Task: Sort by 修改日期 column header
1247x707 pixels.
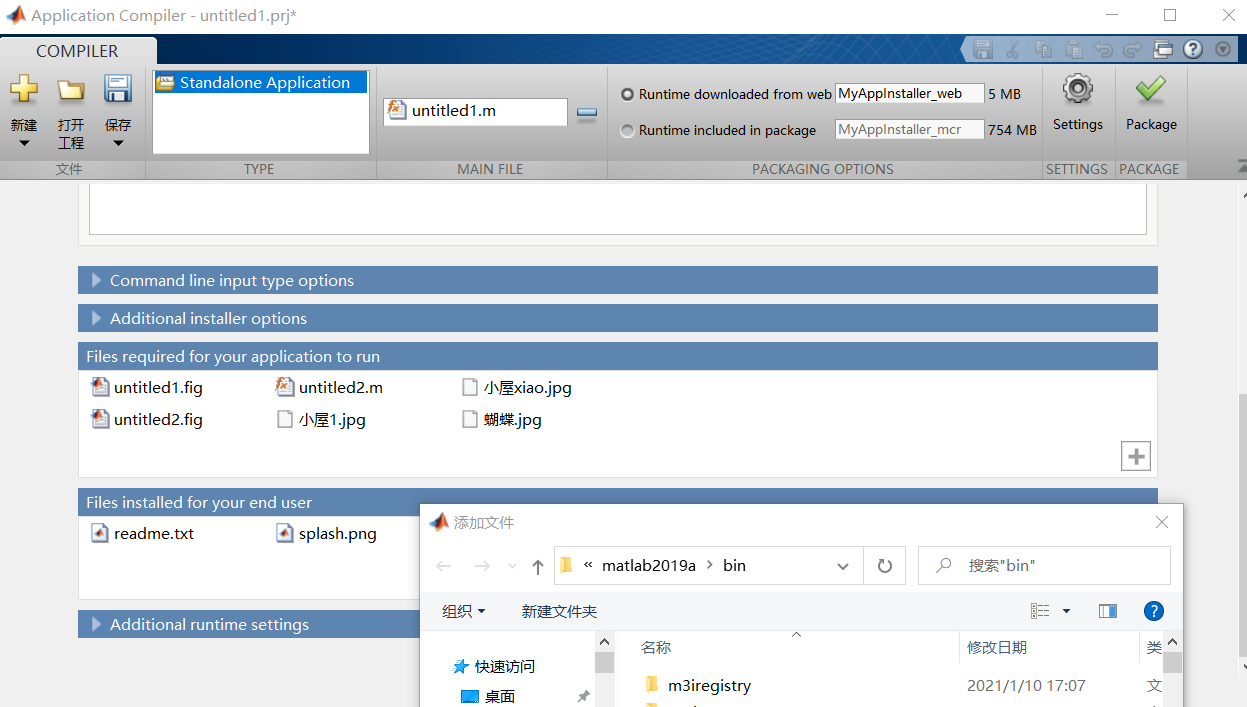Action: (996, 647)
